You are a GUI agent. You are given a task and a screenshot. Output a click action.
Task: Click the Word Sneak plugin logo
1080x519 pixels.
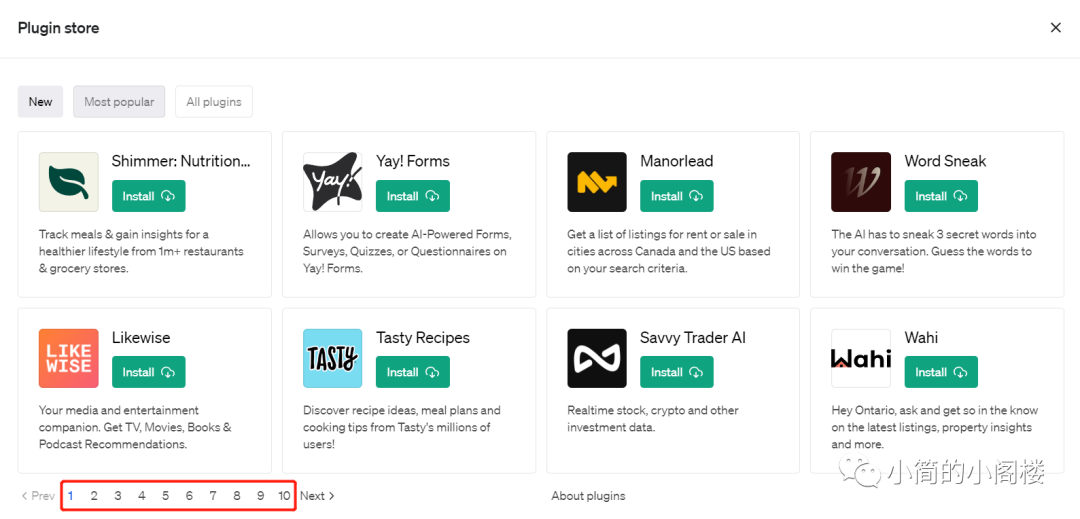860,182
